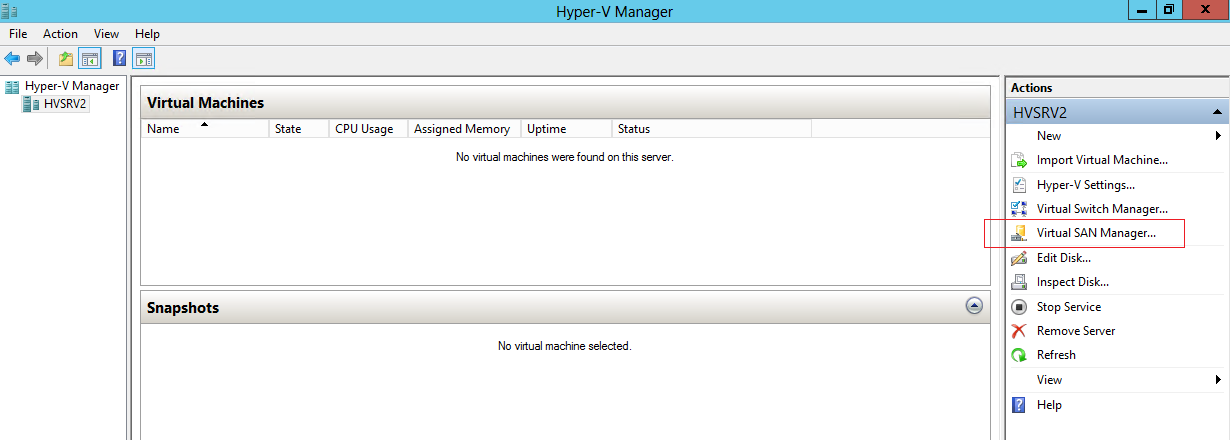Toggle the Show/Hide Console Tree toolbar icon

pos(90,59)
